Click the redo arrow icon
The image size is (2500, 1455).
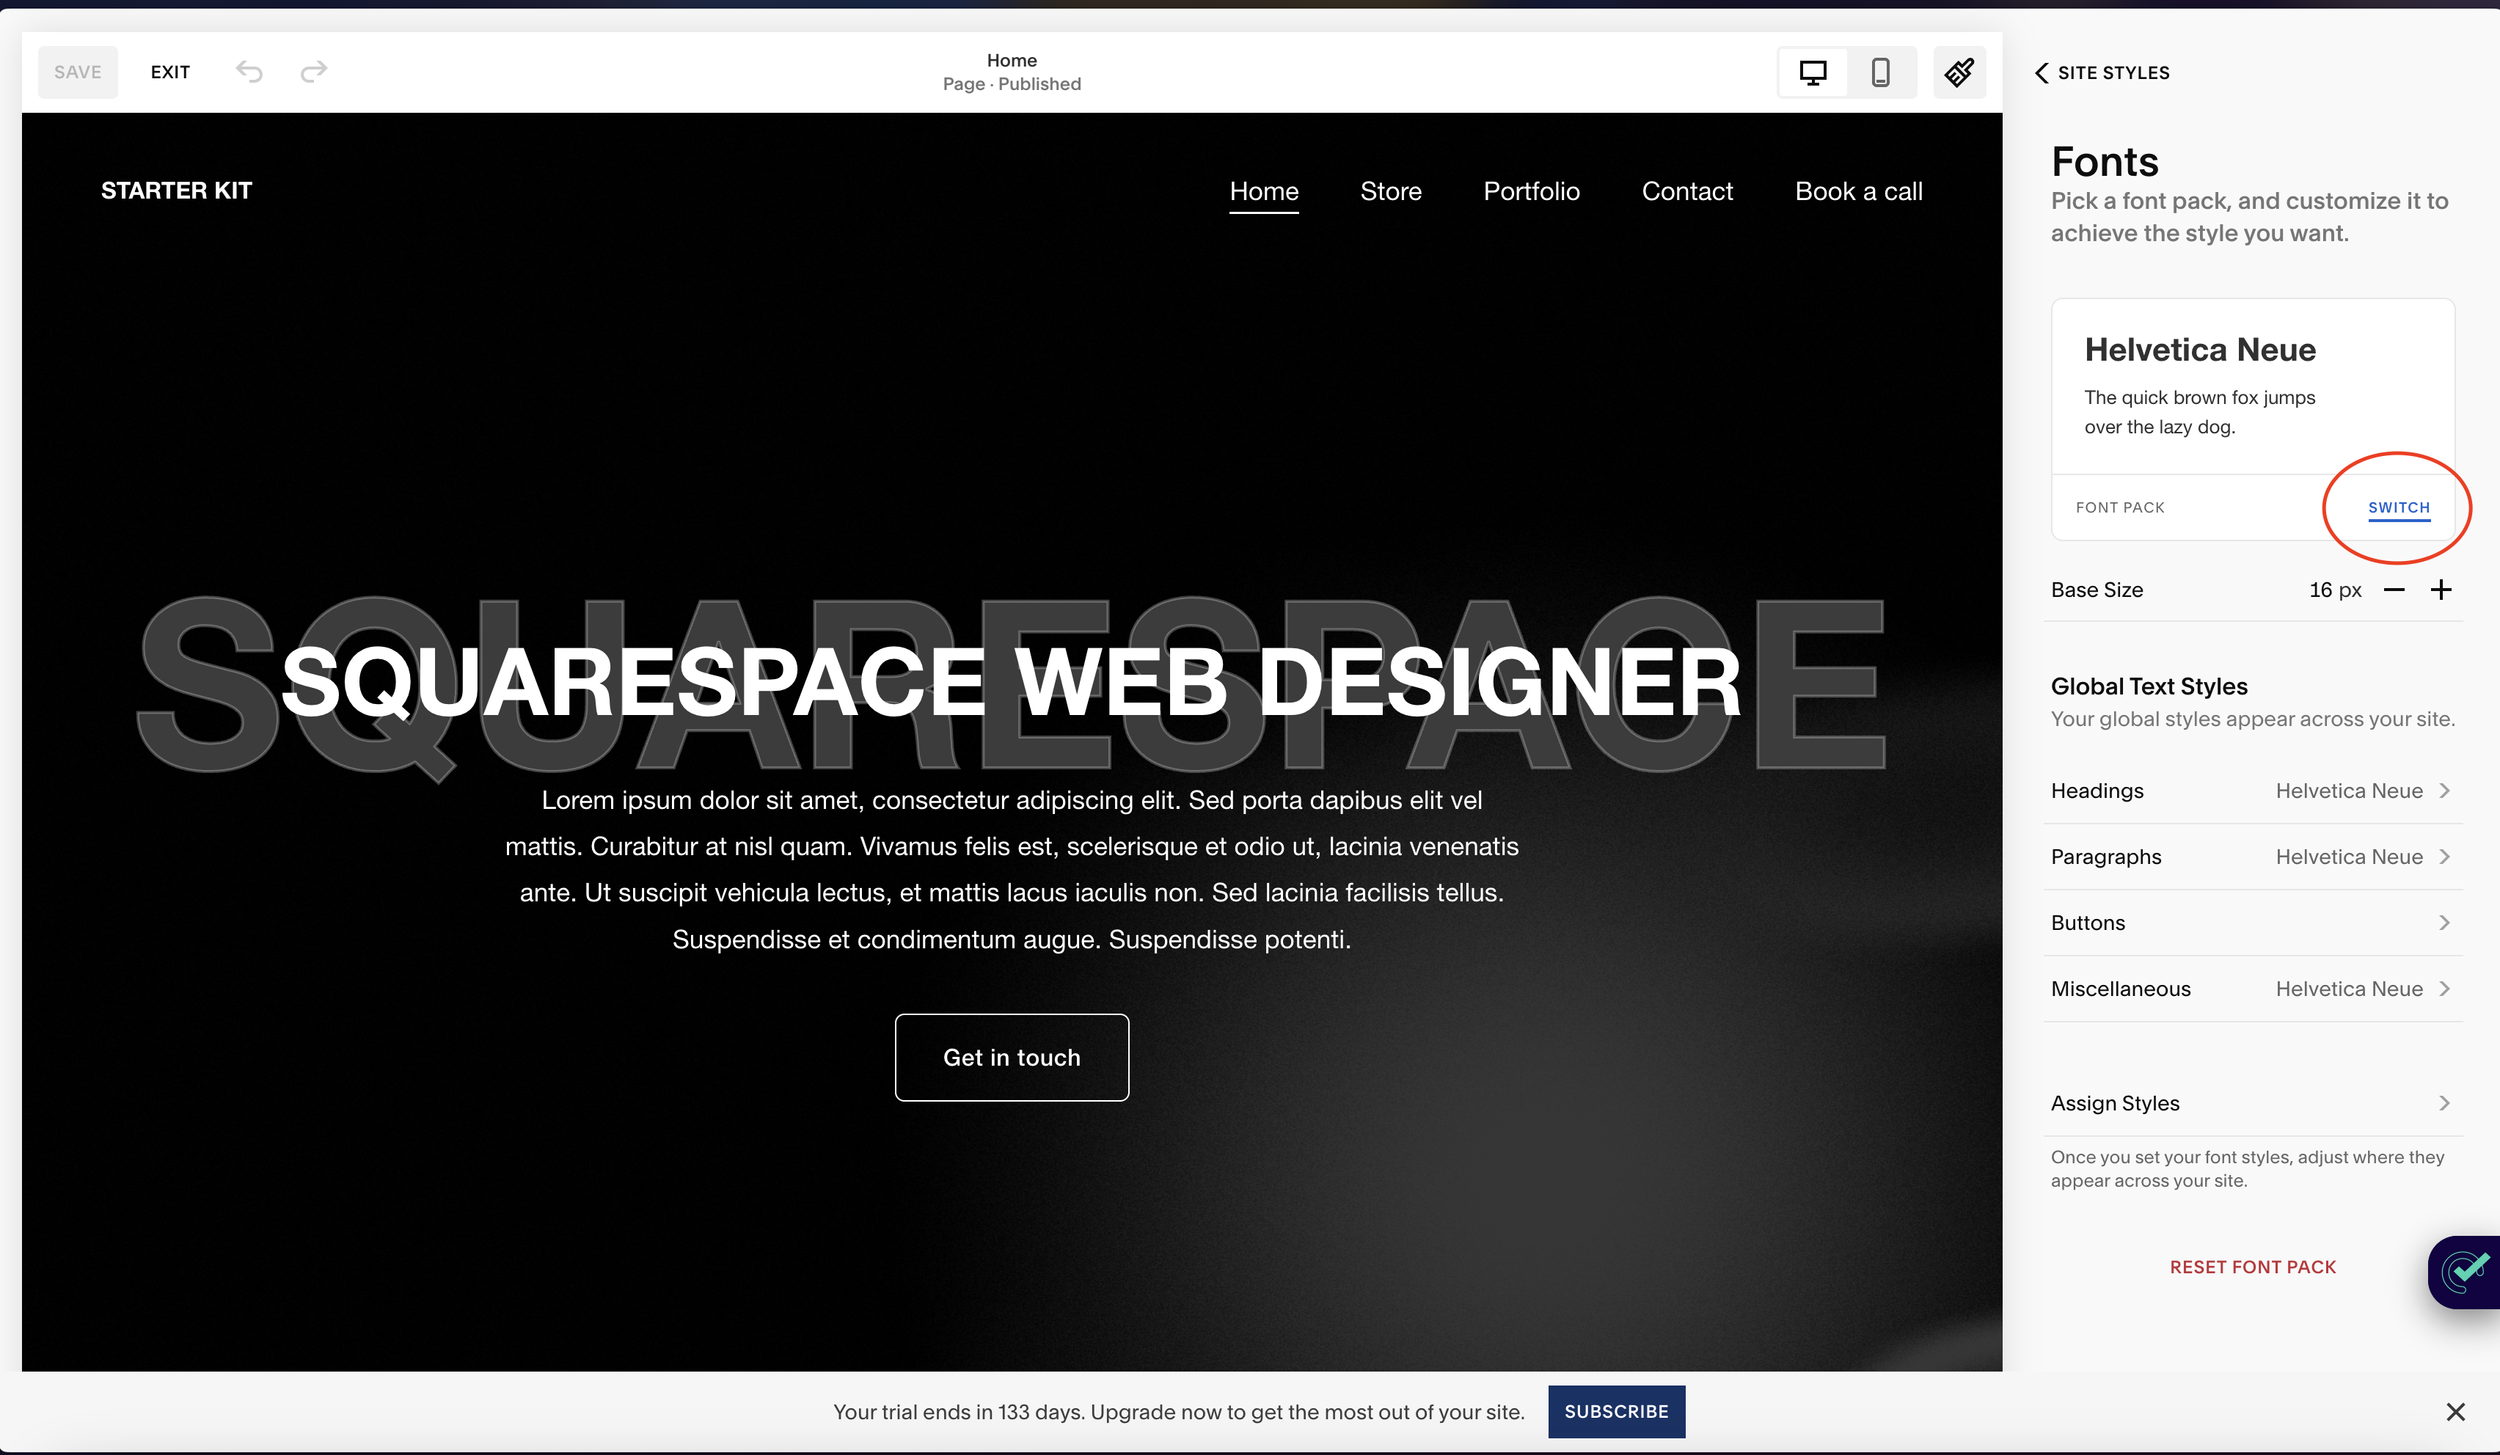(314, 72)
